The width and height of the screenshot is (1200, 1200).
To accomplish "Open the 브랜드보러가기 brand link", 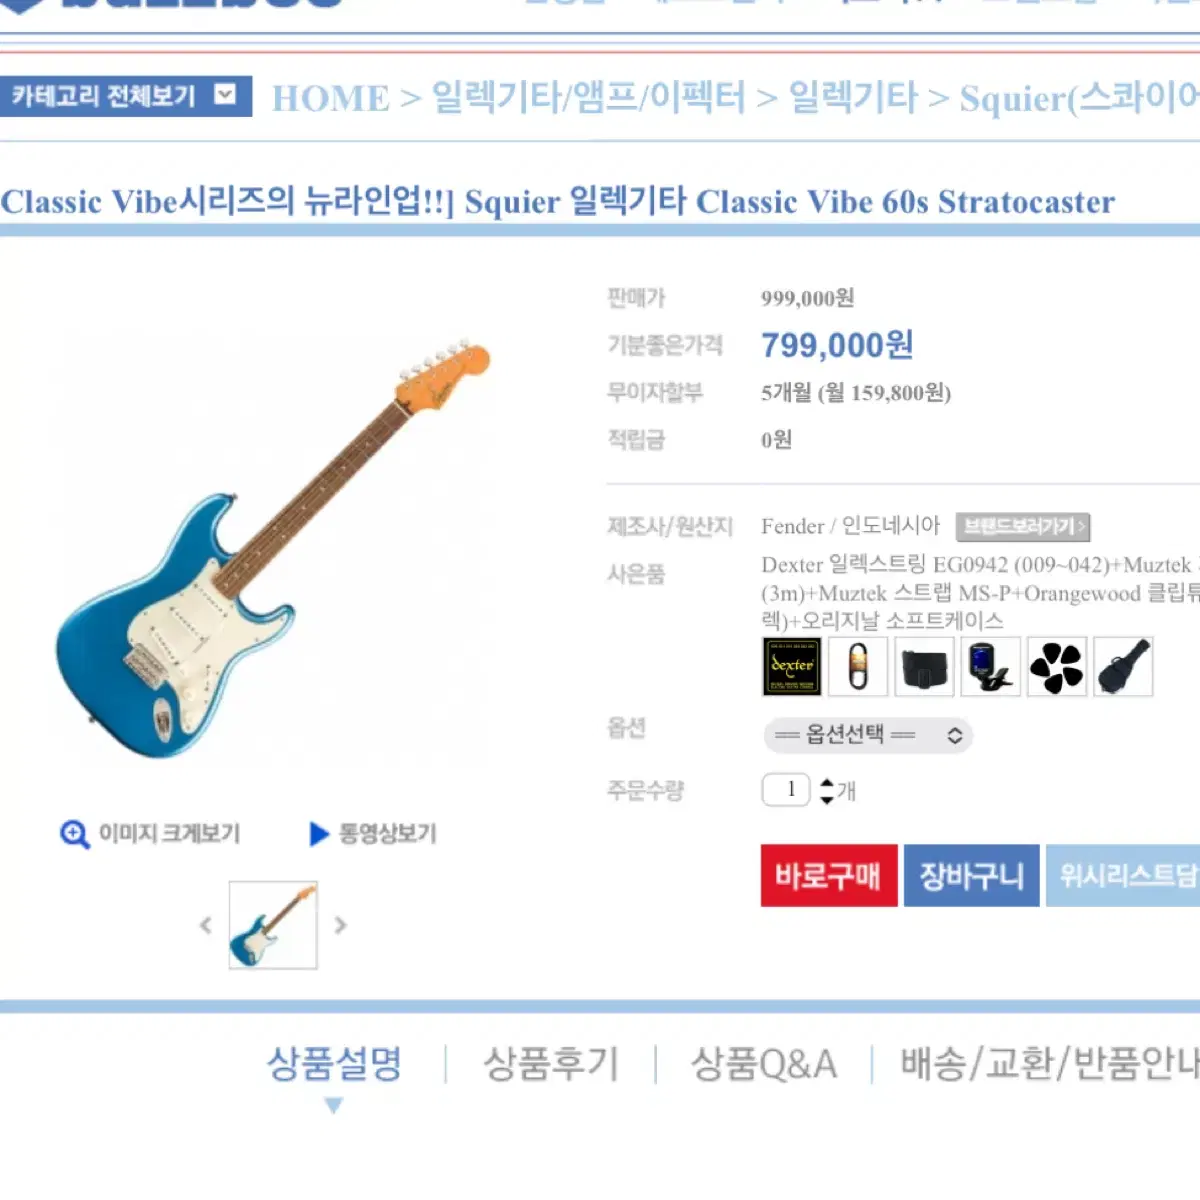I will tap(1023, 527).
